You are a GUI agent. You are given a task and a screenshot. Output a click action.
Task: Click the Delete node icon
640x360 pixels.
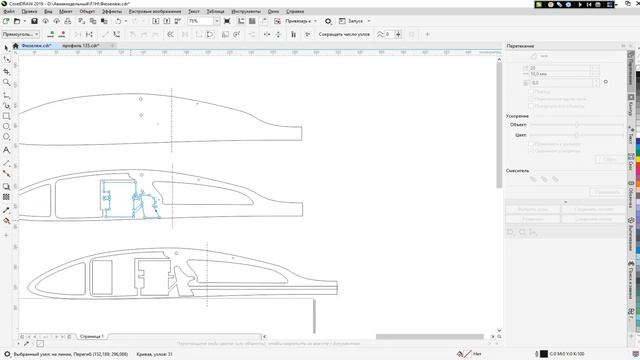tap(62, 34)
